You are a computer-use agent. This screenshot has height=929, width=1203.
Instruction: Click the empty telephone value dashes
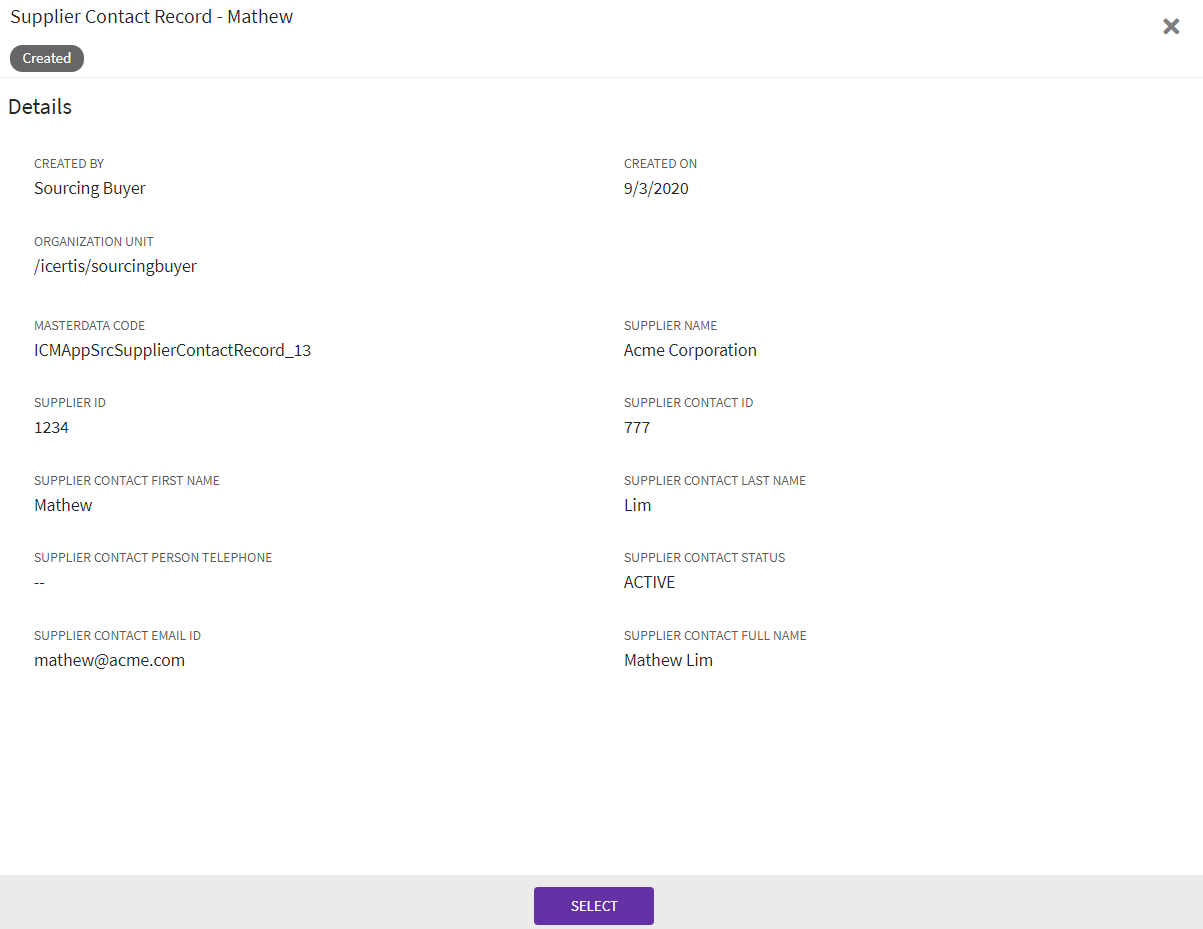(40, 582)
